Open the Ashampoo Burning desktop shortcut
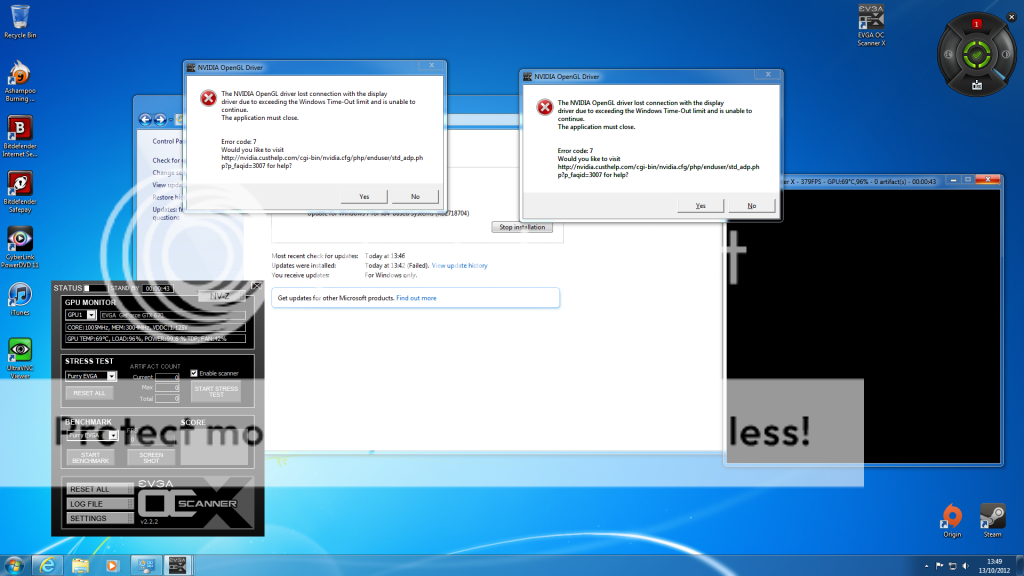The width and height of the screenshot is (1024, 576). (x=20, y=81)
